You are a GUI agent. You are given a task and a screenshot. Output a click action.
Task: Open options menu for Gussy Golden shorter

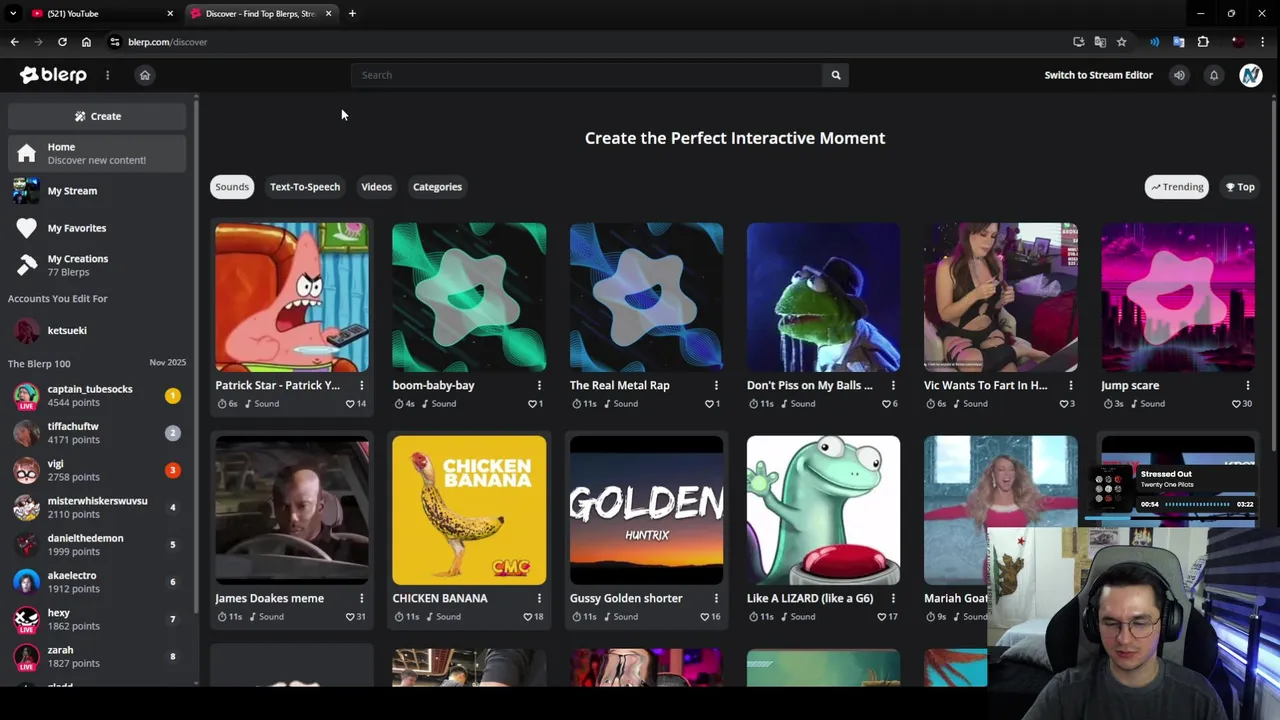(x=716, y=598)
